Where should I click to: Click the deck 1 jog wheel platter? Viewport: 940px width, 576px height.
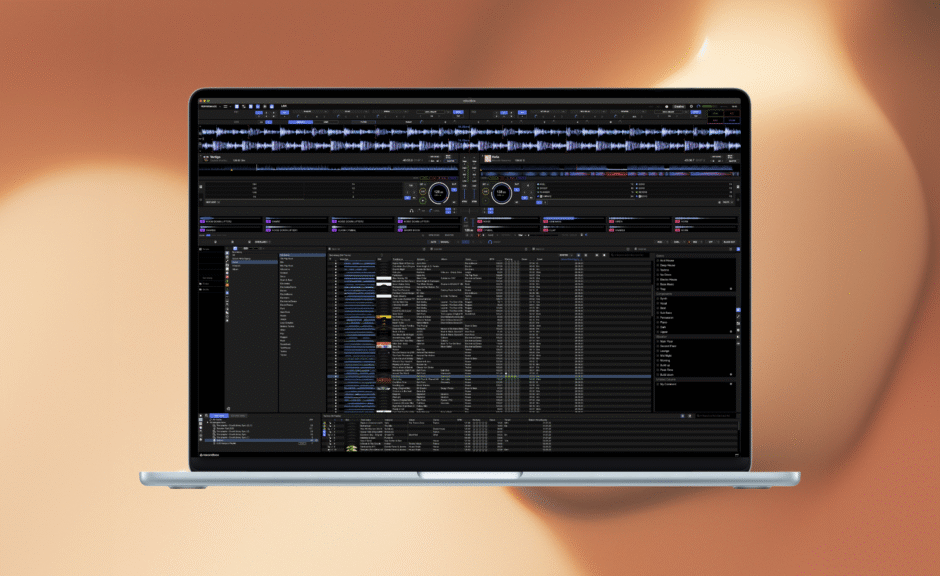click(x=440, y=193)
